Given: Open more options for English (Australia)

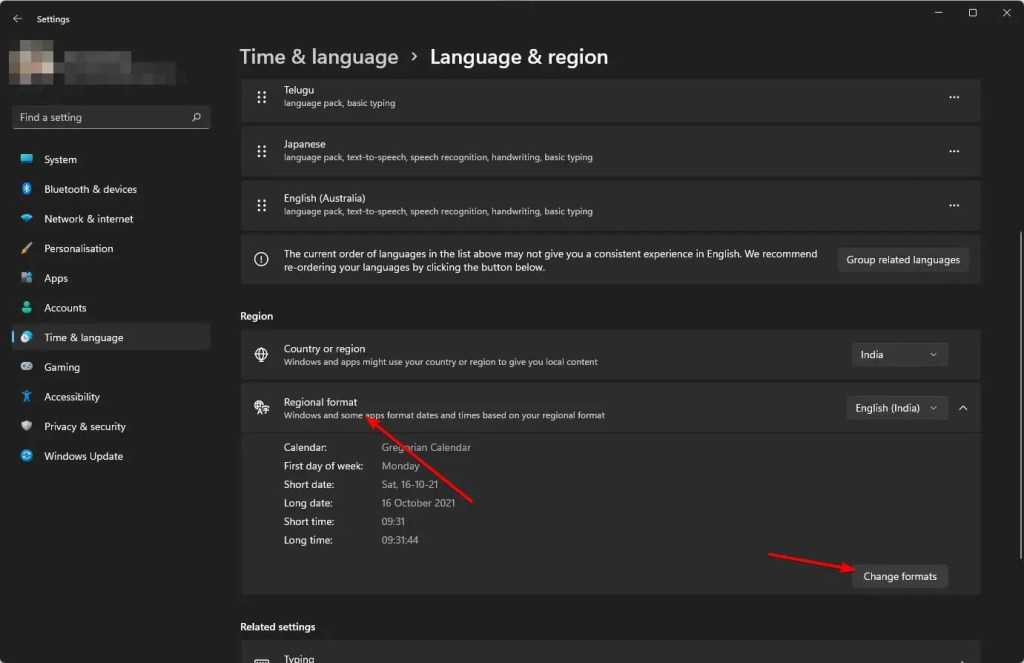Looking at the screenshot, I should tap(954, 205).
